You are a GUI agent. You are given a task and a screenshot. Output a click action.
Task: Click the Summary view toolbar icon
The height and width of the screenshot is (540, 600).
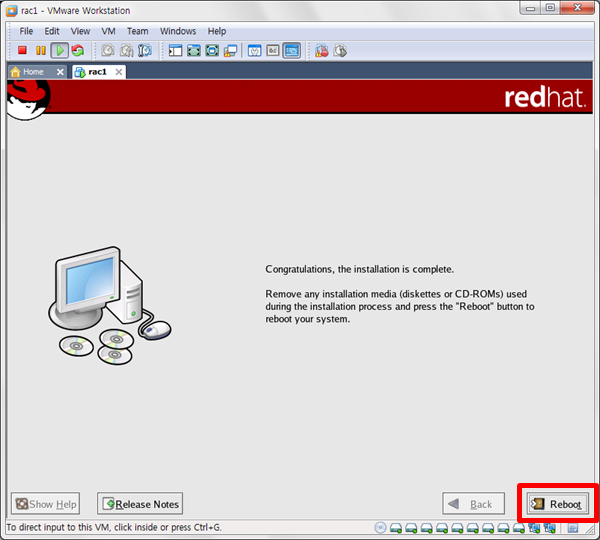(254, 50)
